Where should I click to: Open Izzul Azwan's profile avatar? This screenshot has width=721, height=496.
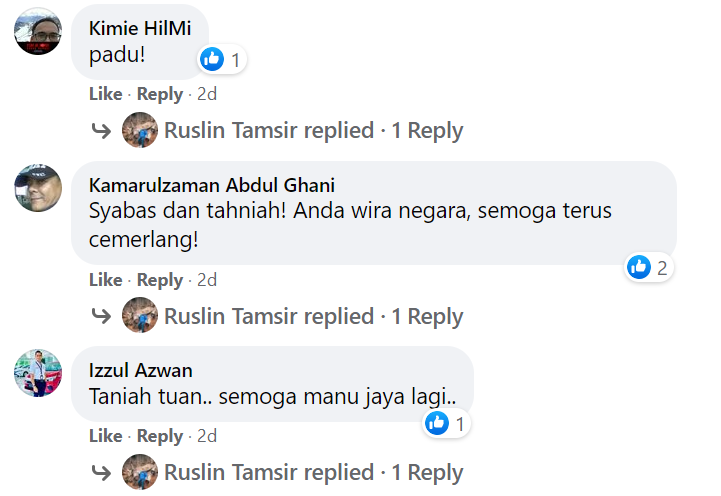click(39, 373)
